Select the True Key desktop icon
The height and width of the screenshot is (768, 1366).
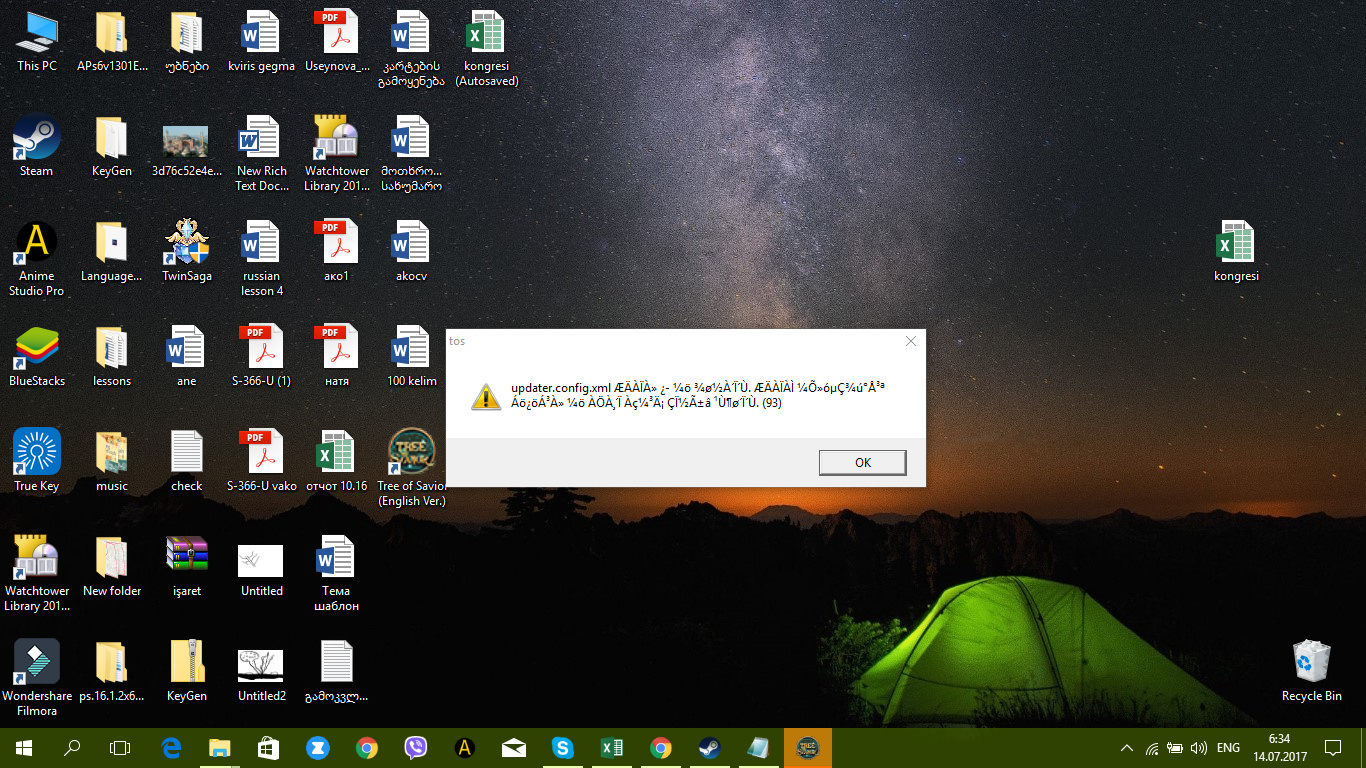37,455
